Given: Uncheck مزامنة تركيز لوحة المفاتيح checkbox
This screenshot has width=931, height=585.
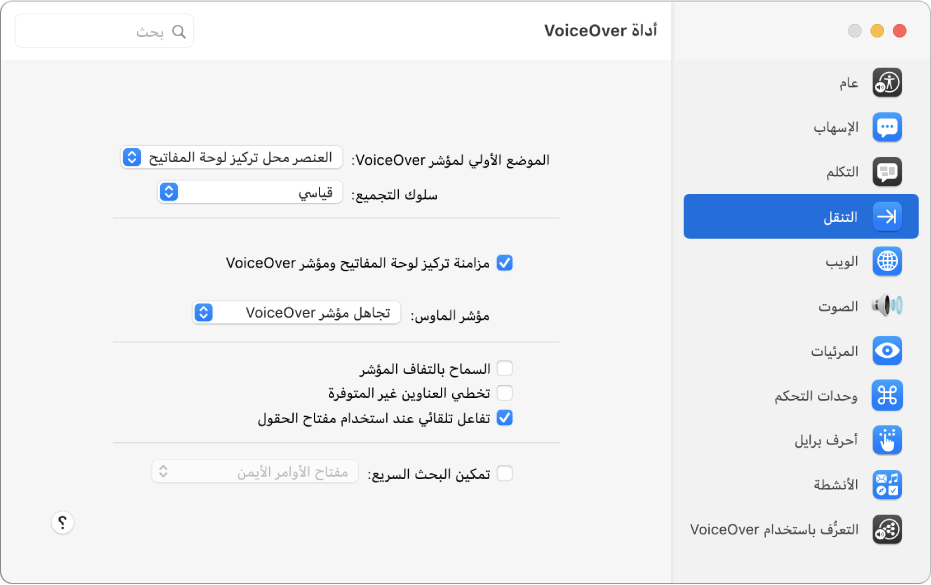Looking at the screenshot, I should pos(505,262).
